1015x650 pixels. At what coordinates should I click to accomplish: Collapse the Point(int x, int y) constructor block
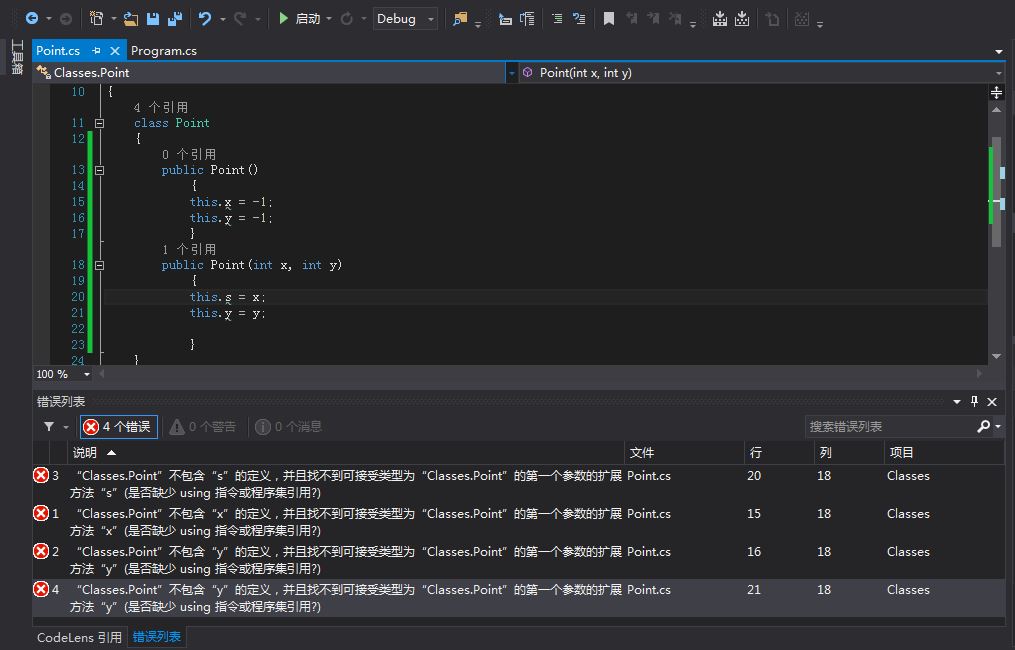click(99, 265)
